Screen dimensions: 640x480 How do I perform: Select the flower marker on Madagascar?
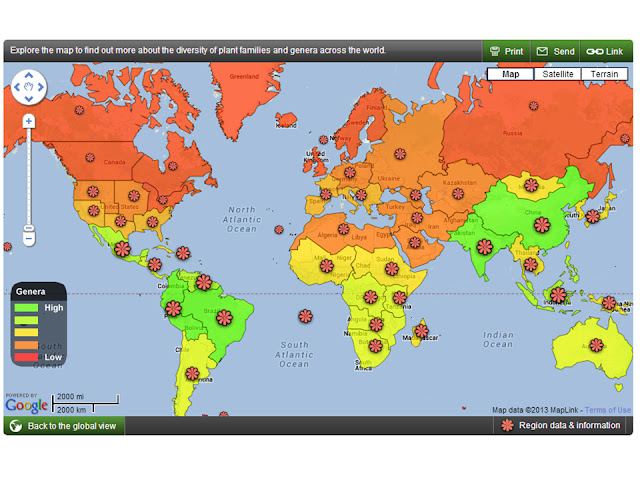pos(421,331)
